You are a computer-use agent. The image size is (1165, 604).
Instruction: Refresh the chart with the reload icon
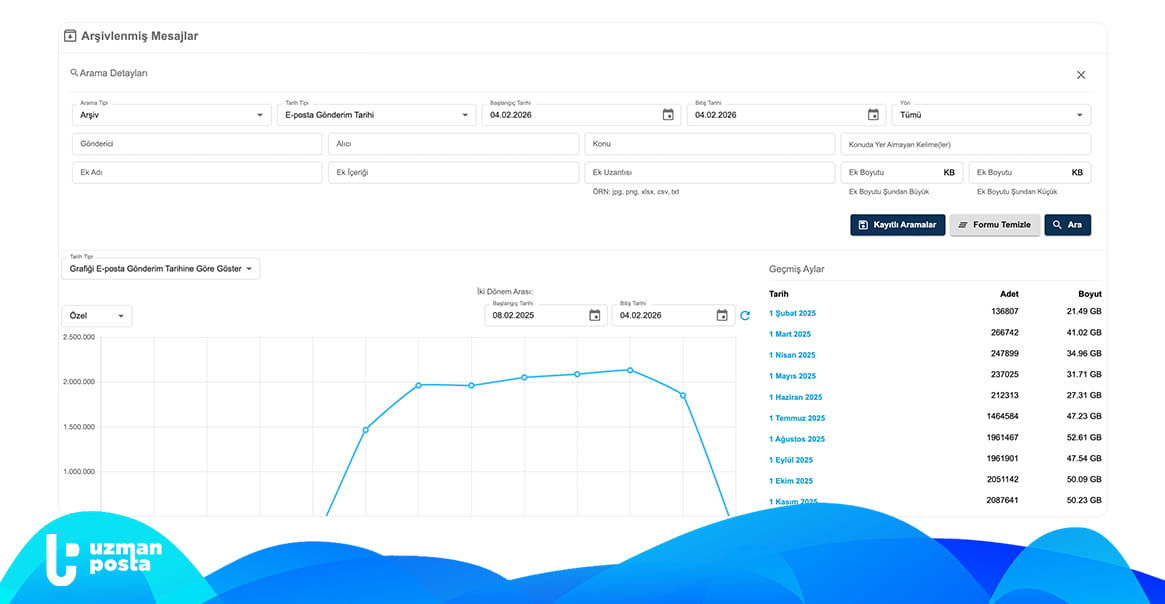point(745,316)
